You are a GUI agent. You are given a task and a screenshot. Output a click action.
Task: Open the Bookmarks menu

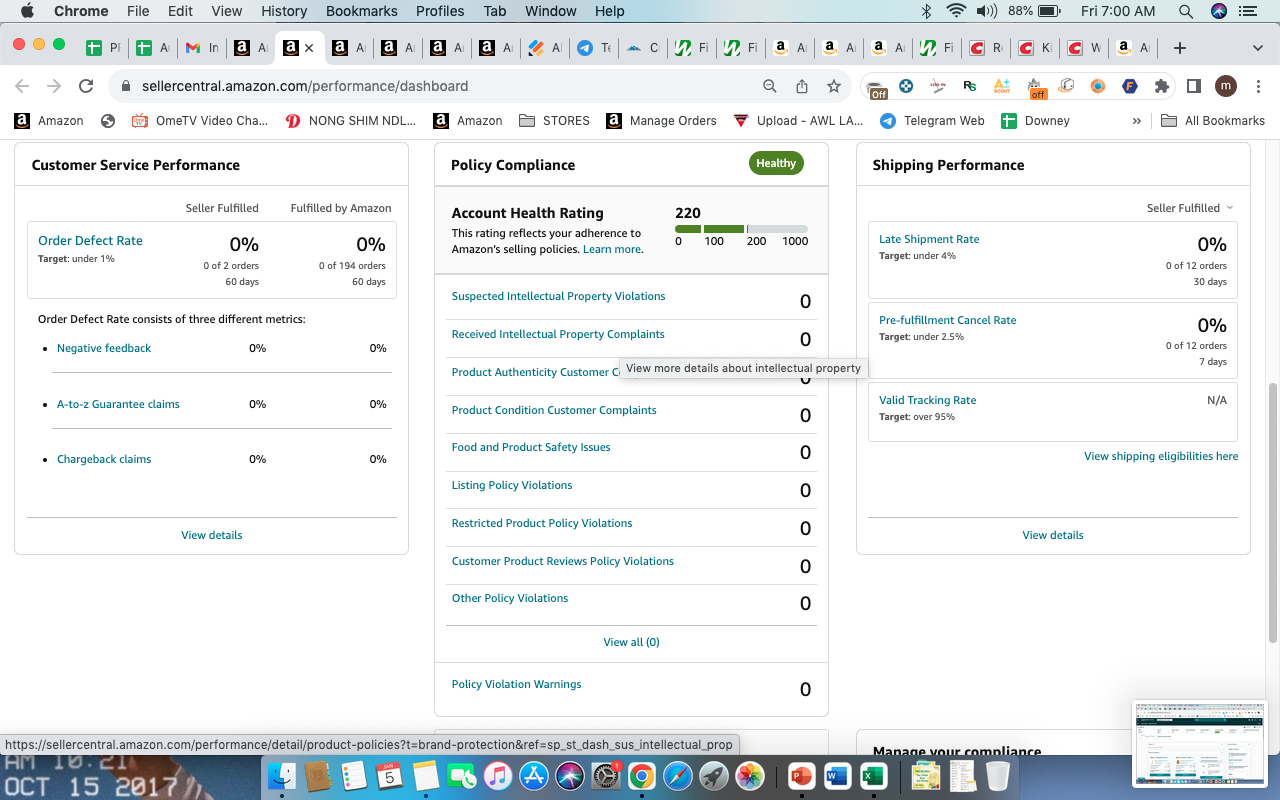click(362, 11)
